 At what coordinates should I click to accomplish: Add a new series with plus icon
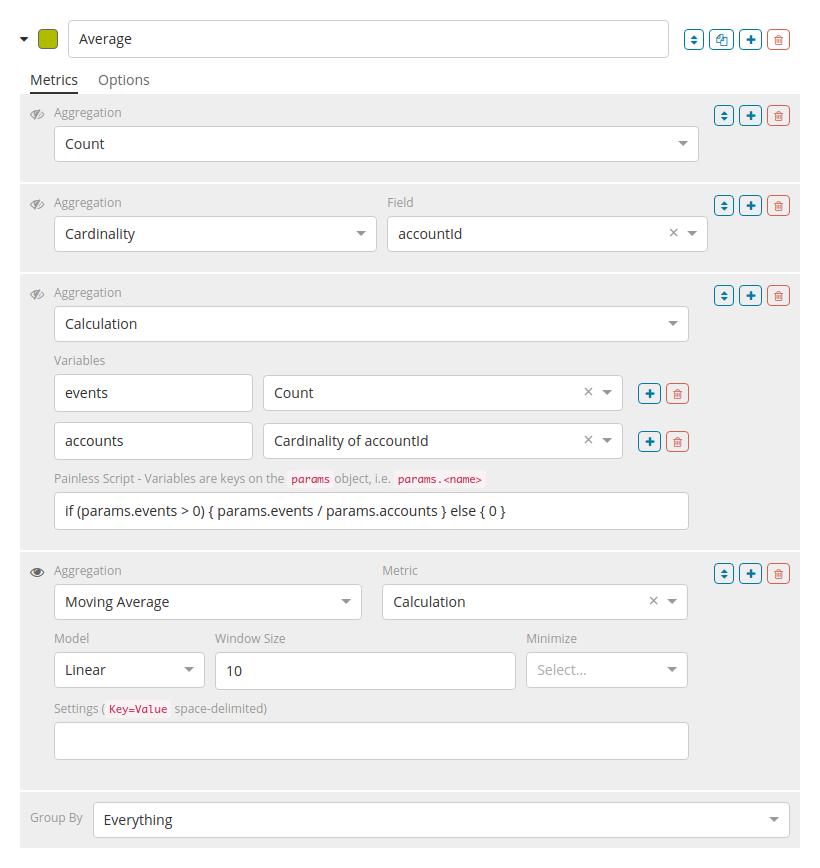(x=750, y=40)
